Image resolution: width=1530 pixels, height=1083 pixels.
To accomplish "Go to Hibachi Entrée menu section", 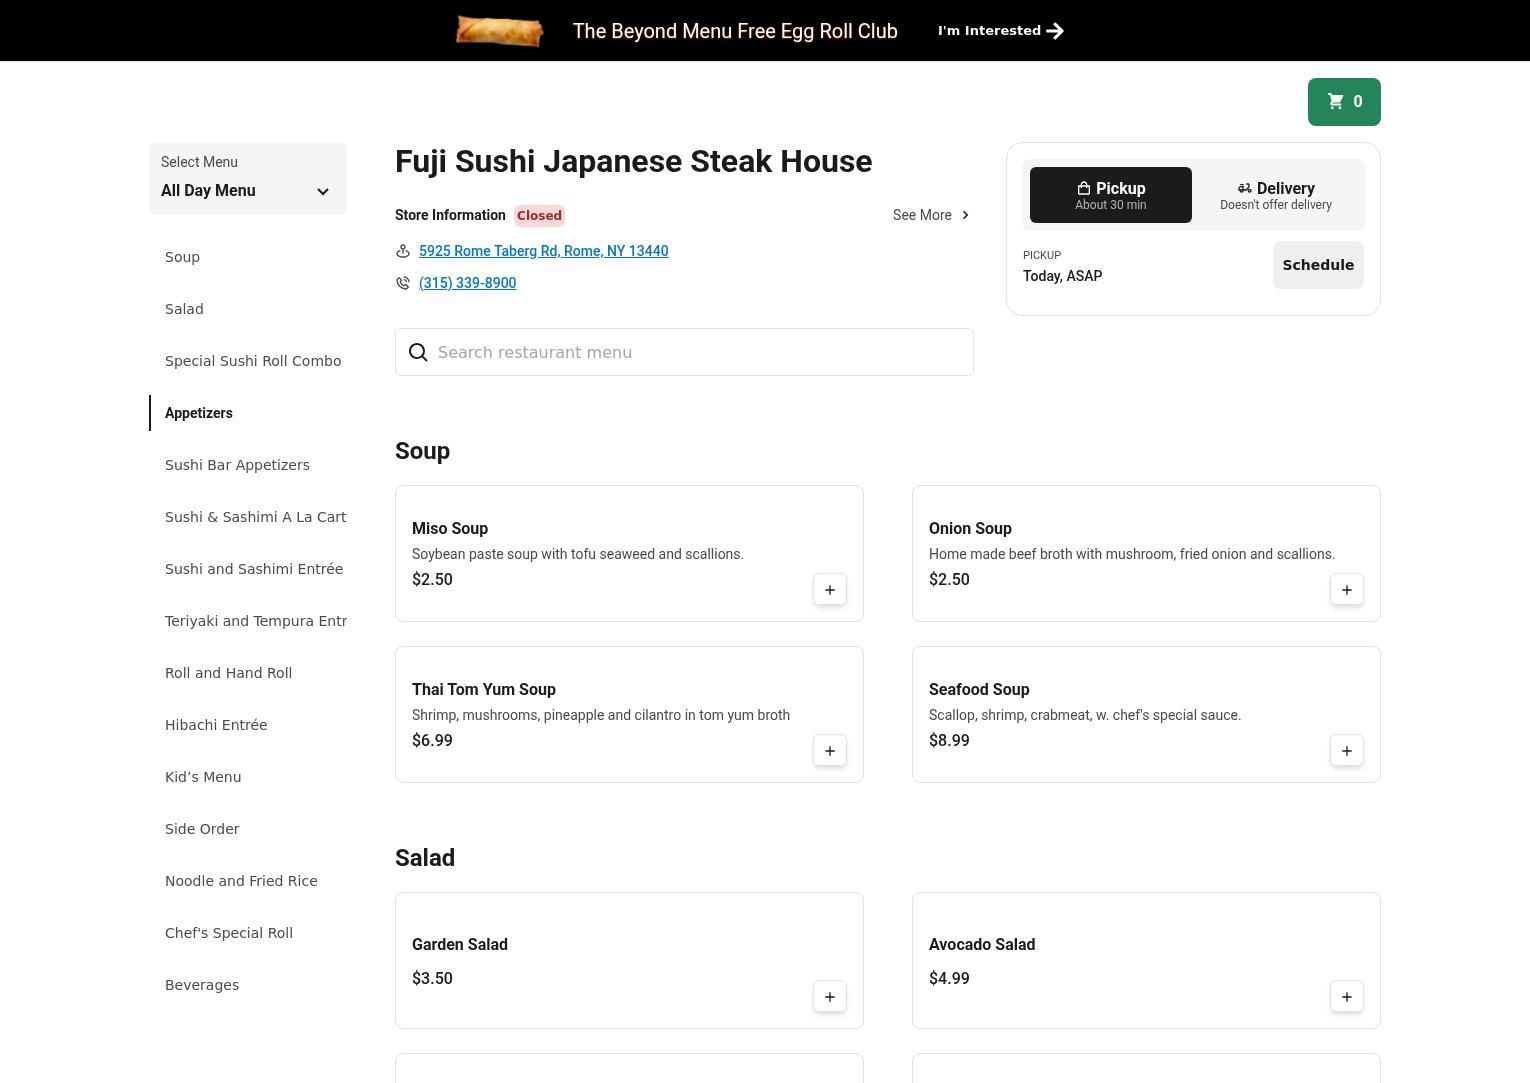I will [216, 725].
